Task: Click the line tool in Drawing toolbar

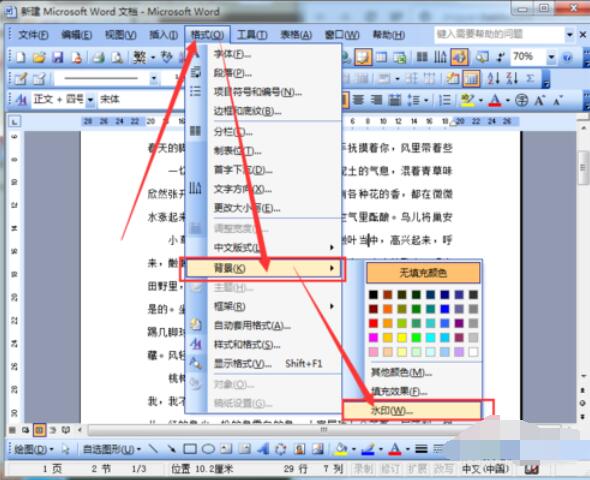Action: tap(153, 448)
